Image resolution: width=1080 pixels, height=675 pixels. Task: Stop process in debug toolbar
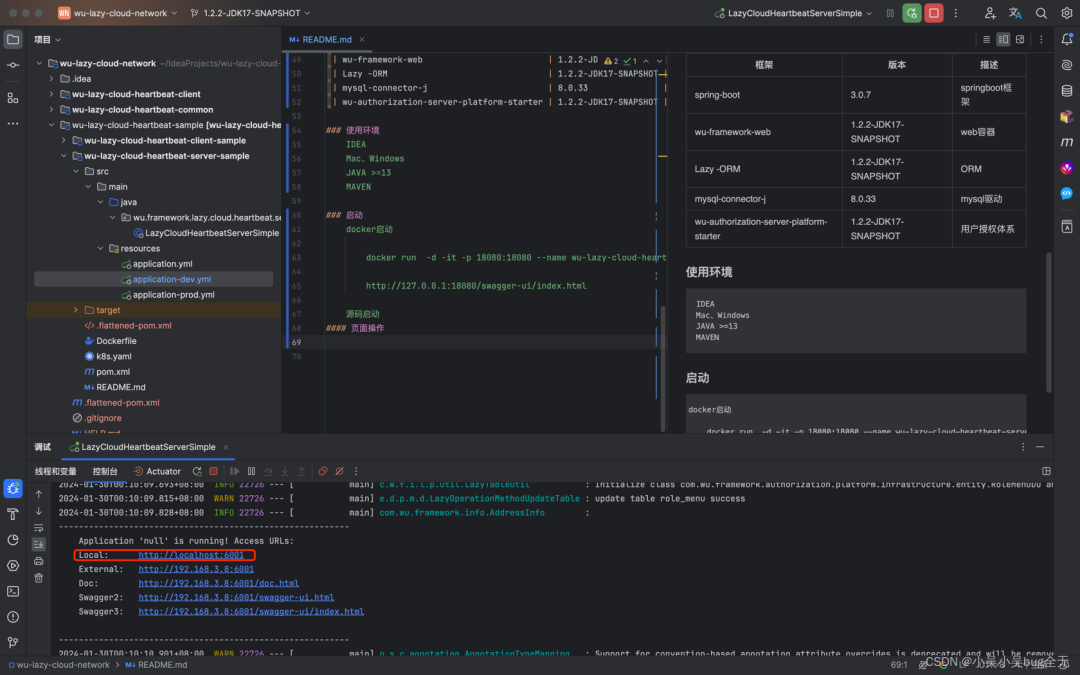click(x=214, y=471)
